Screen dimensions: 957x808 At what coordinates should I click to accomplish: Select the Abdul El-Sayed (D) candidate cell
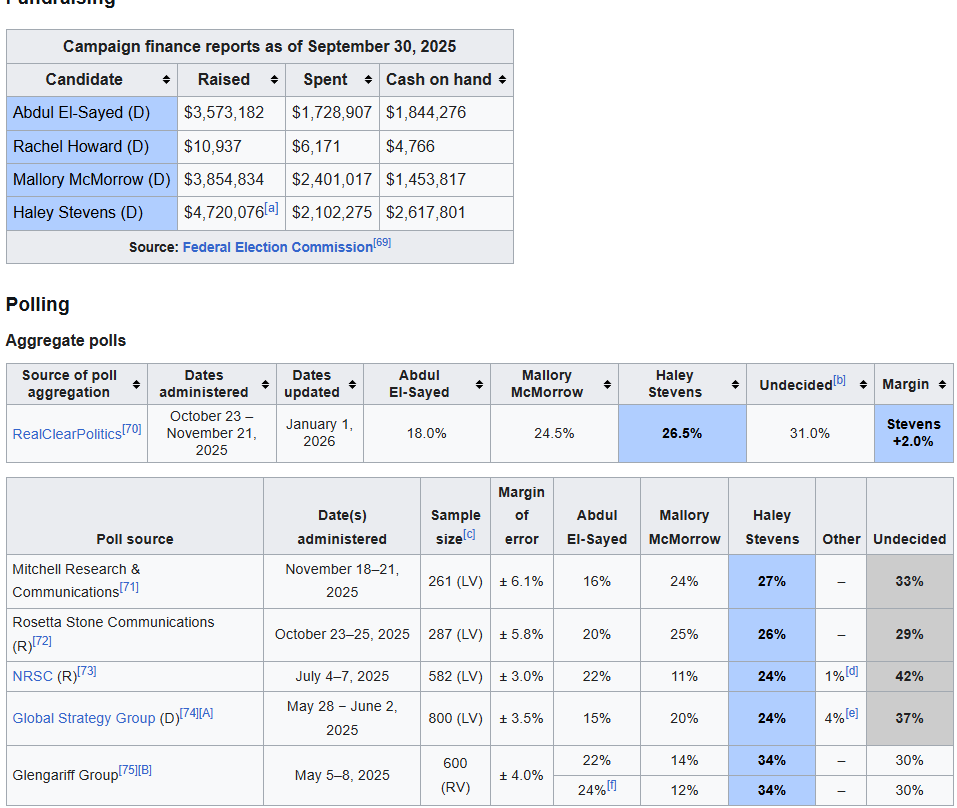(92, 113)
